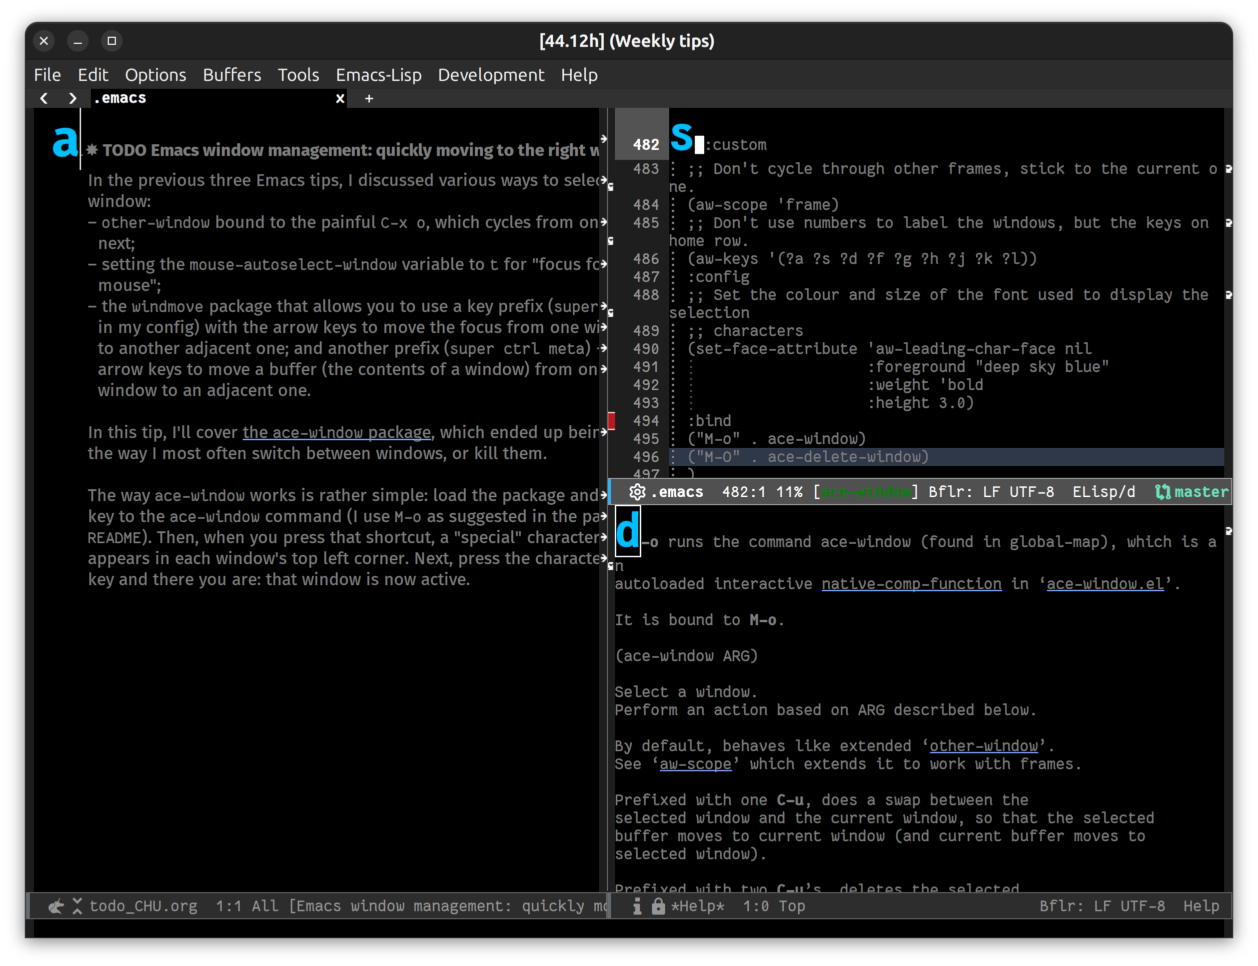Click the ':config' keyword on line 487
Image resolution: width=1258 pixels, height=966 pixels.
tap(718, 277)
